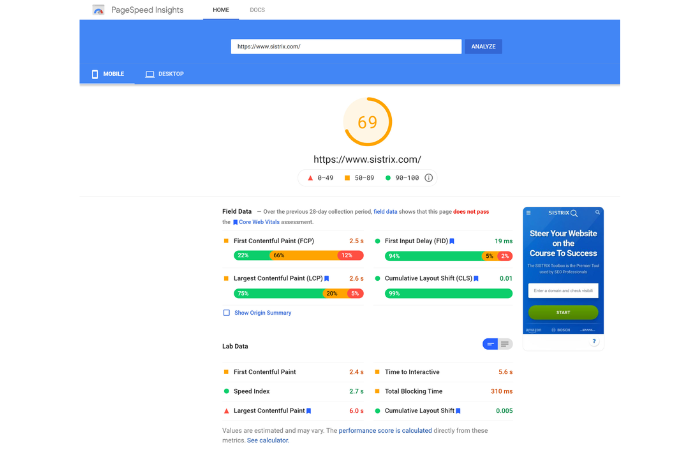Viewport: 700px width, 450px height.
Task: Switch to the MOBILE tab
Action: [107, 74]
